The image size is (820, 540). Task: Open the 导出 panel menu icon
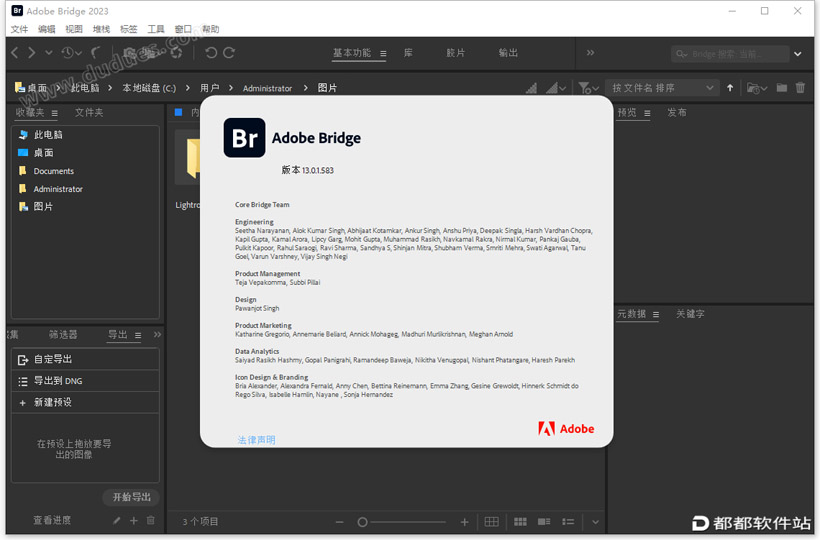click(x=138, y=336)
